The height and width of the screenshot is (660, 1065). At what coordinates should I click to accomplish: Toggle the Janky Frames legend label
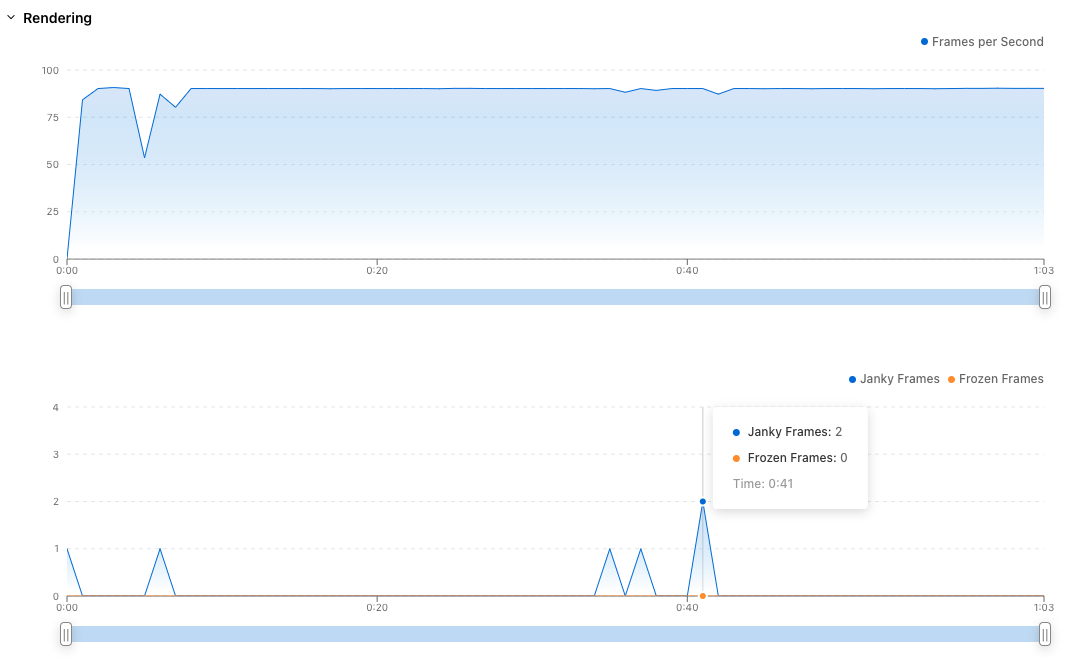[899, 379]
